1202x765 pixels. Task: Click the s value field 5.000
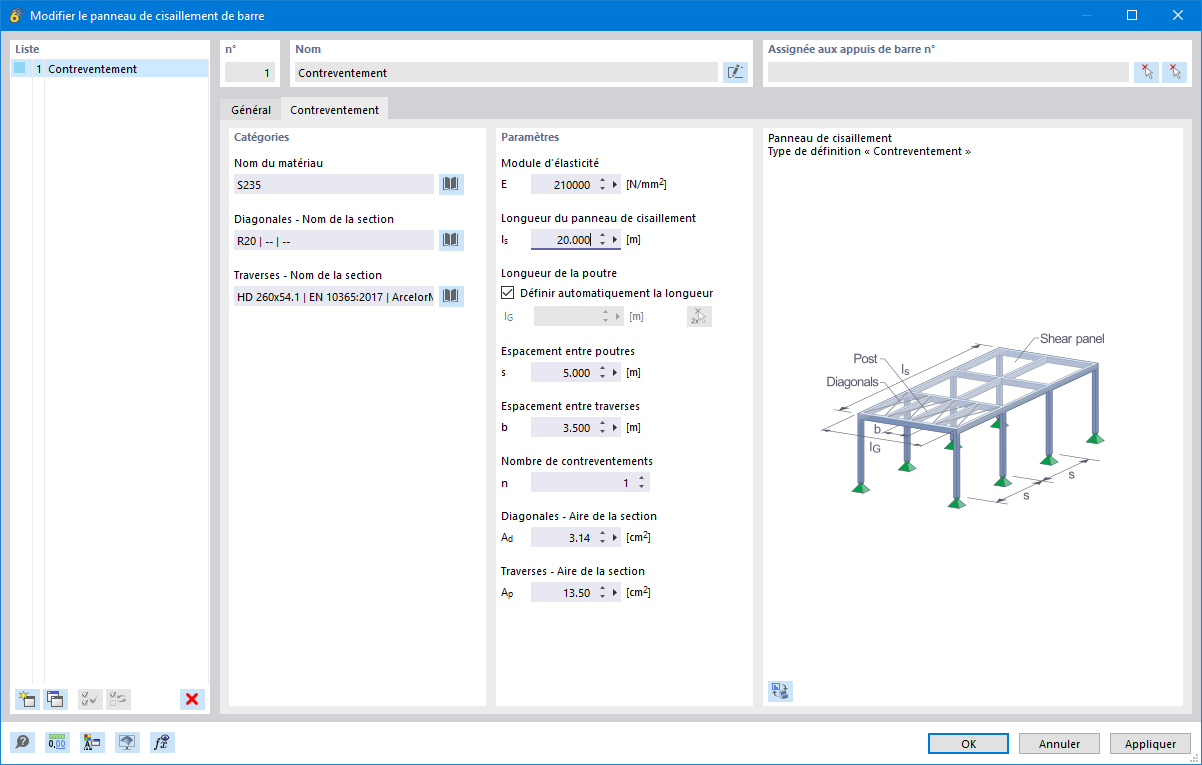pos(563,372)
